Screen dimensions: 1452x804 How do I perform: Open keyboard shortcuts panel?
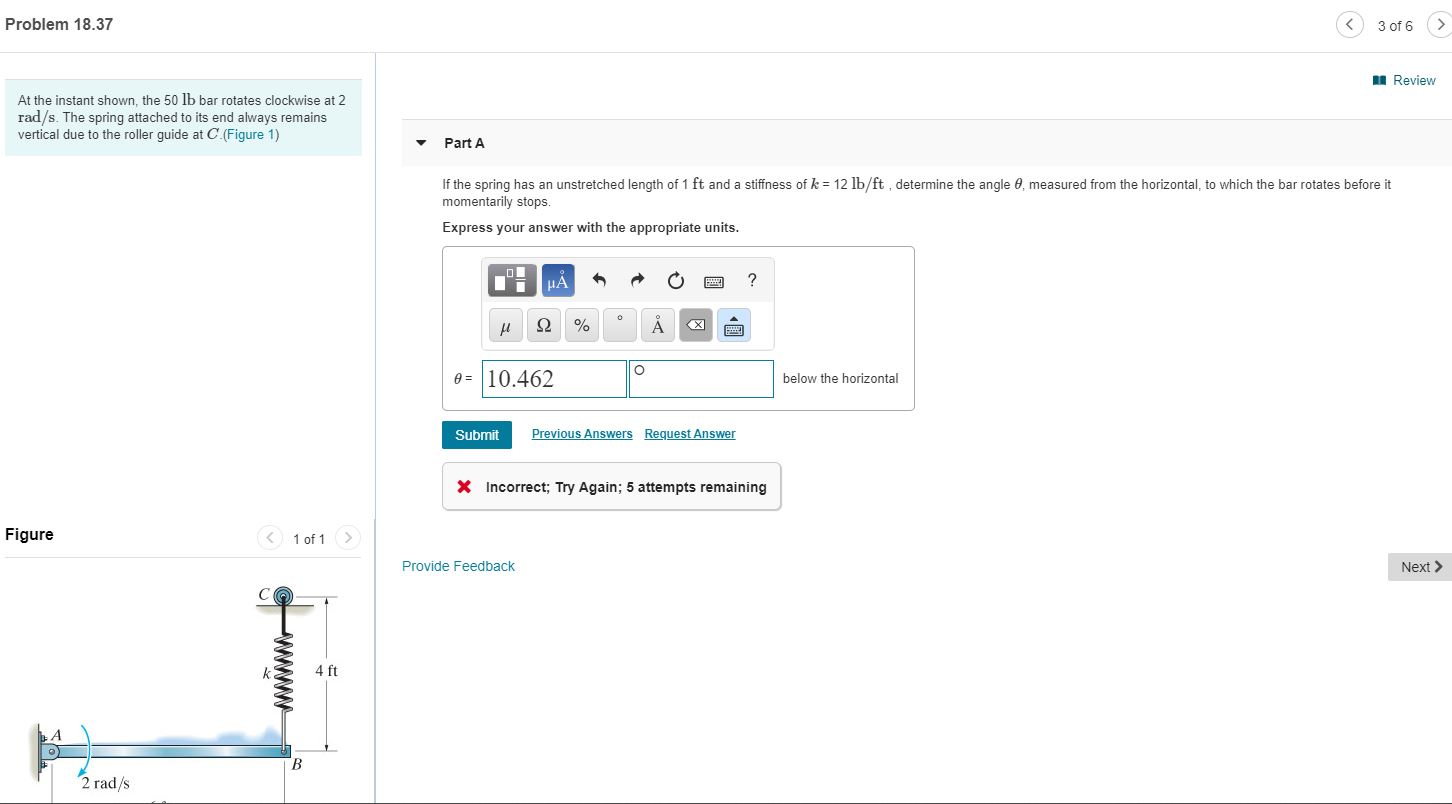(x=714, y=282)
